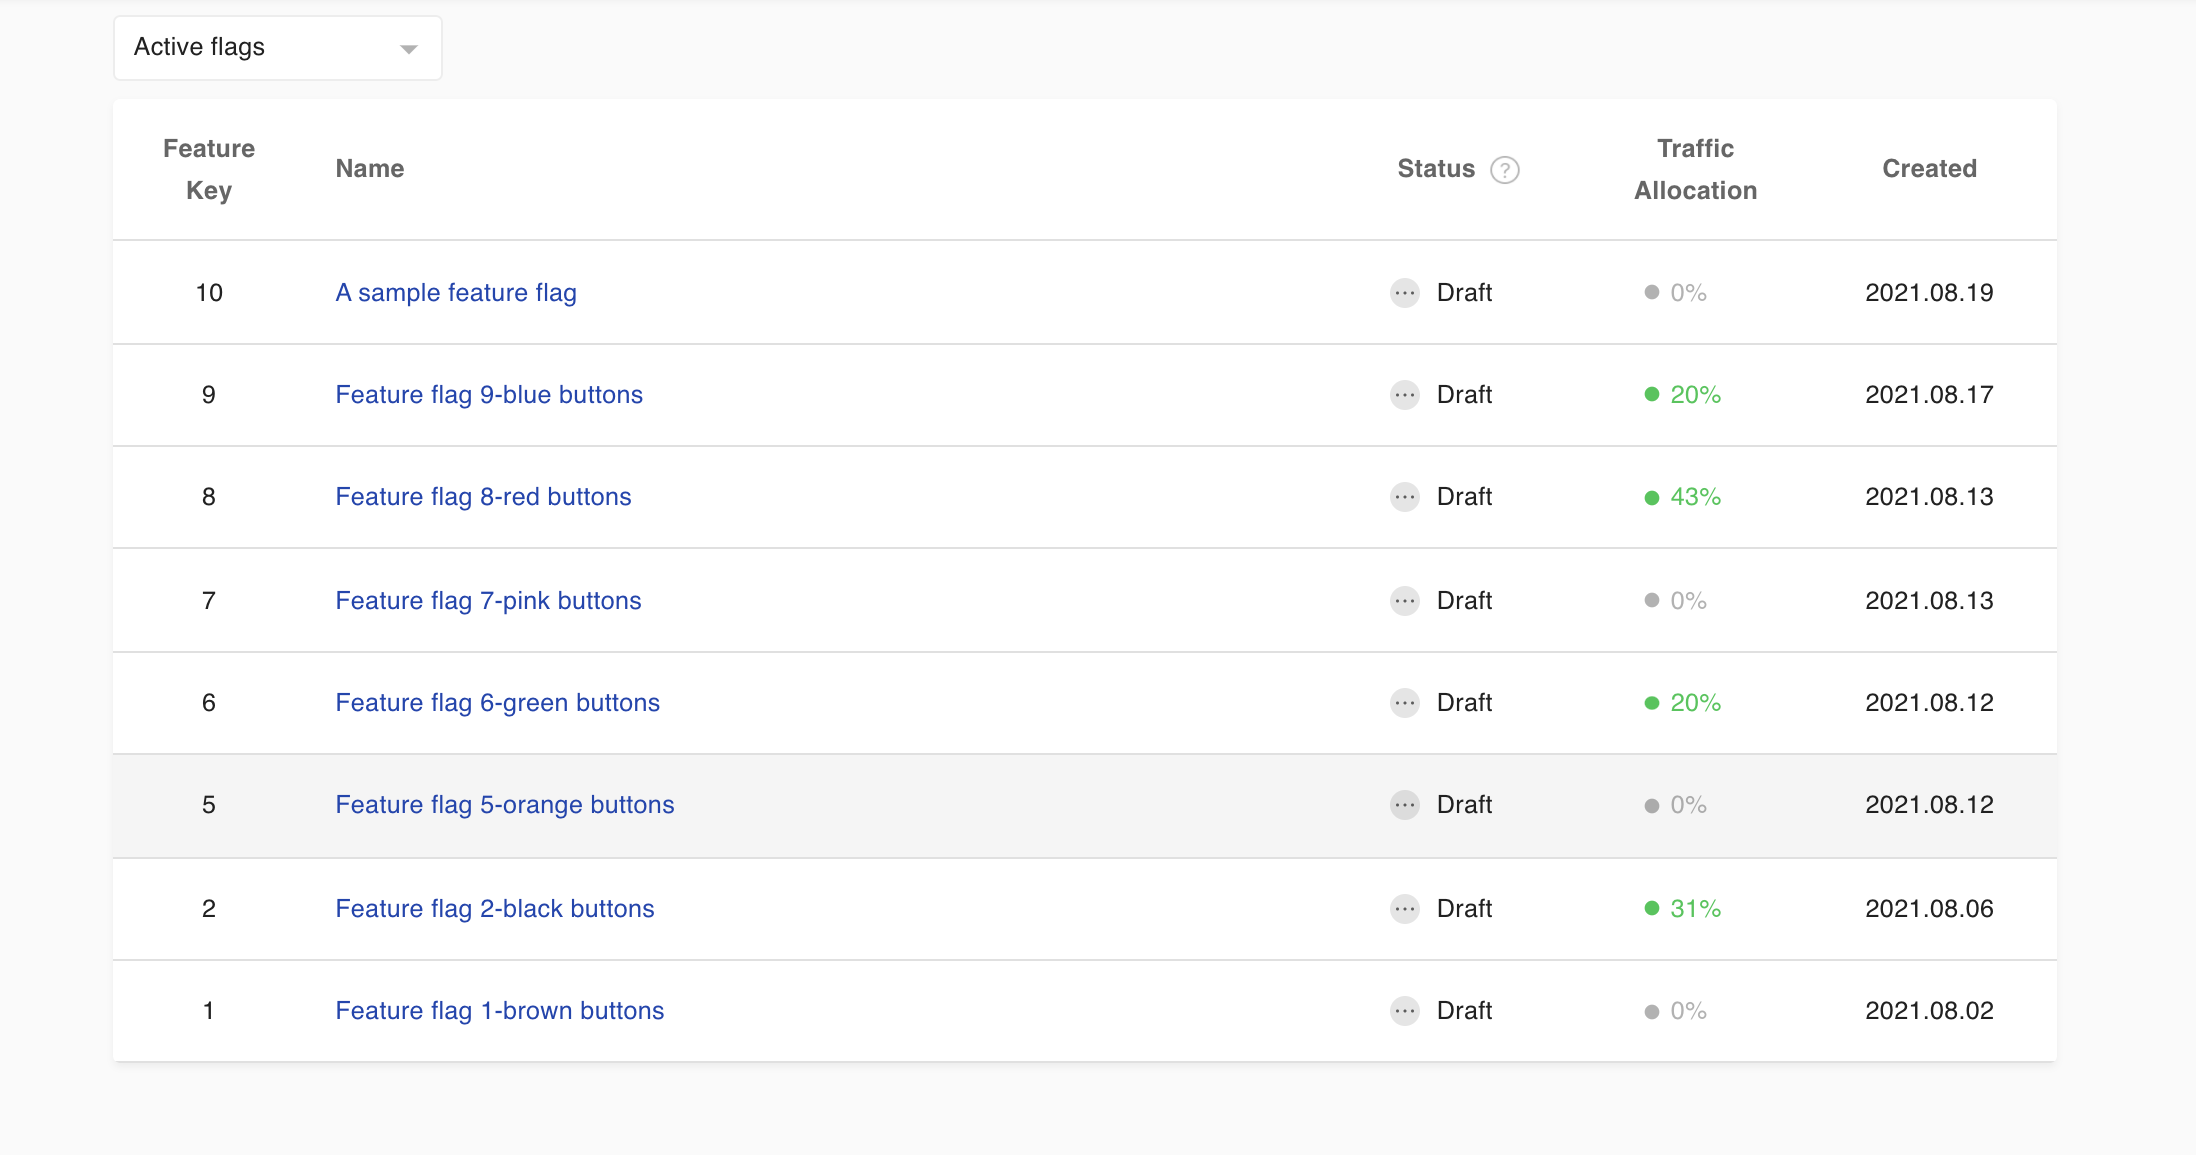Click draft status icon for black buttons flag
Screen dimensions: 2196x1155
click(1404, 909)
